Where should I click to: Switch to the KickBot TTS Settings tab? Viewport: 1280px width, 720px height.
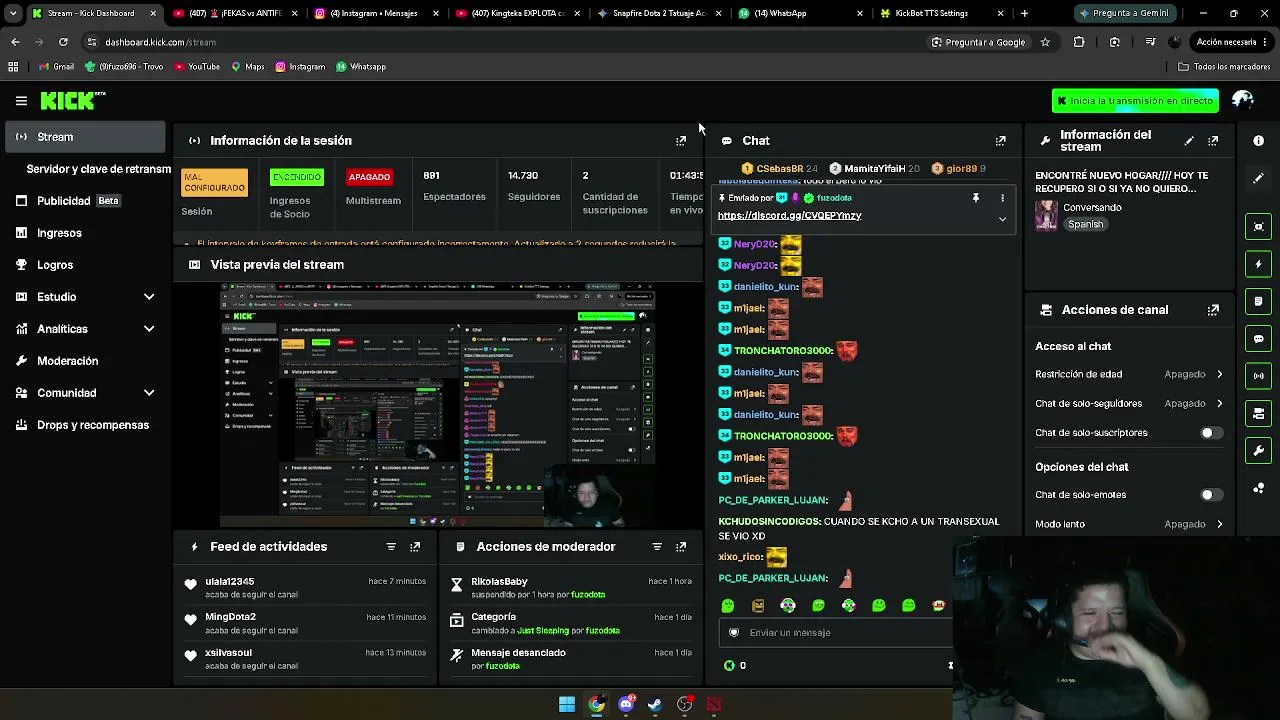[940, 13]
